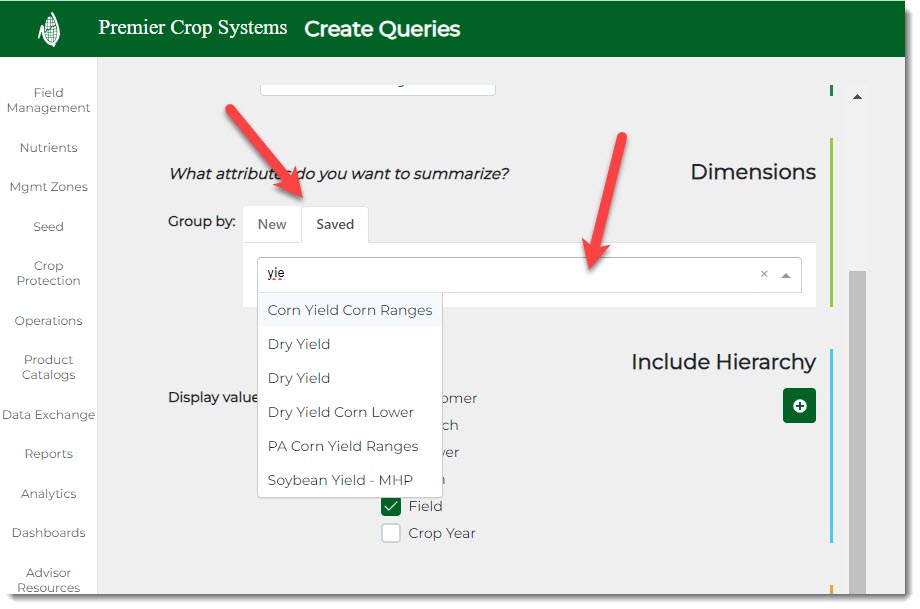
Task: Open the Dashboards sidebar item
Action: click(x=48, y=533)
